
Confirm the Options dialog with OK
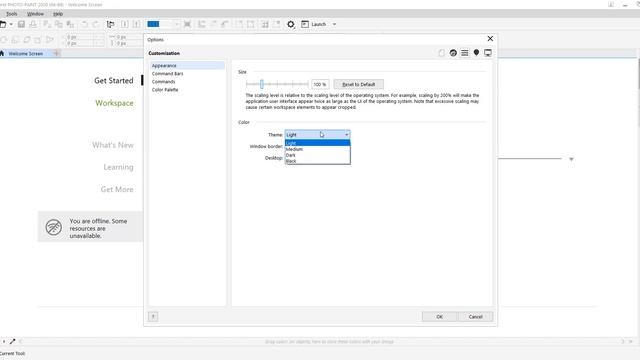click(439, 316)
